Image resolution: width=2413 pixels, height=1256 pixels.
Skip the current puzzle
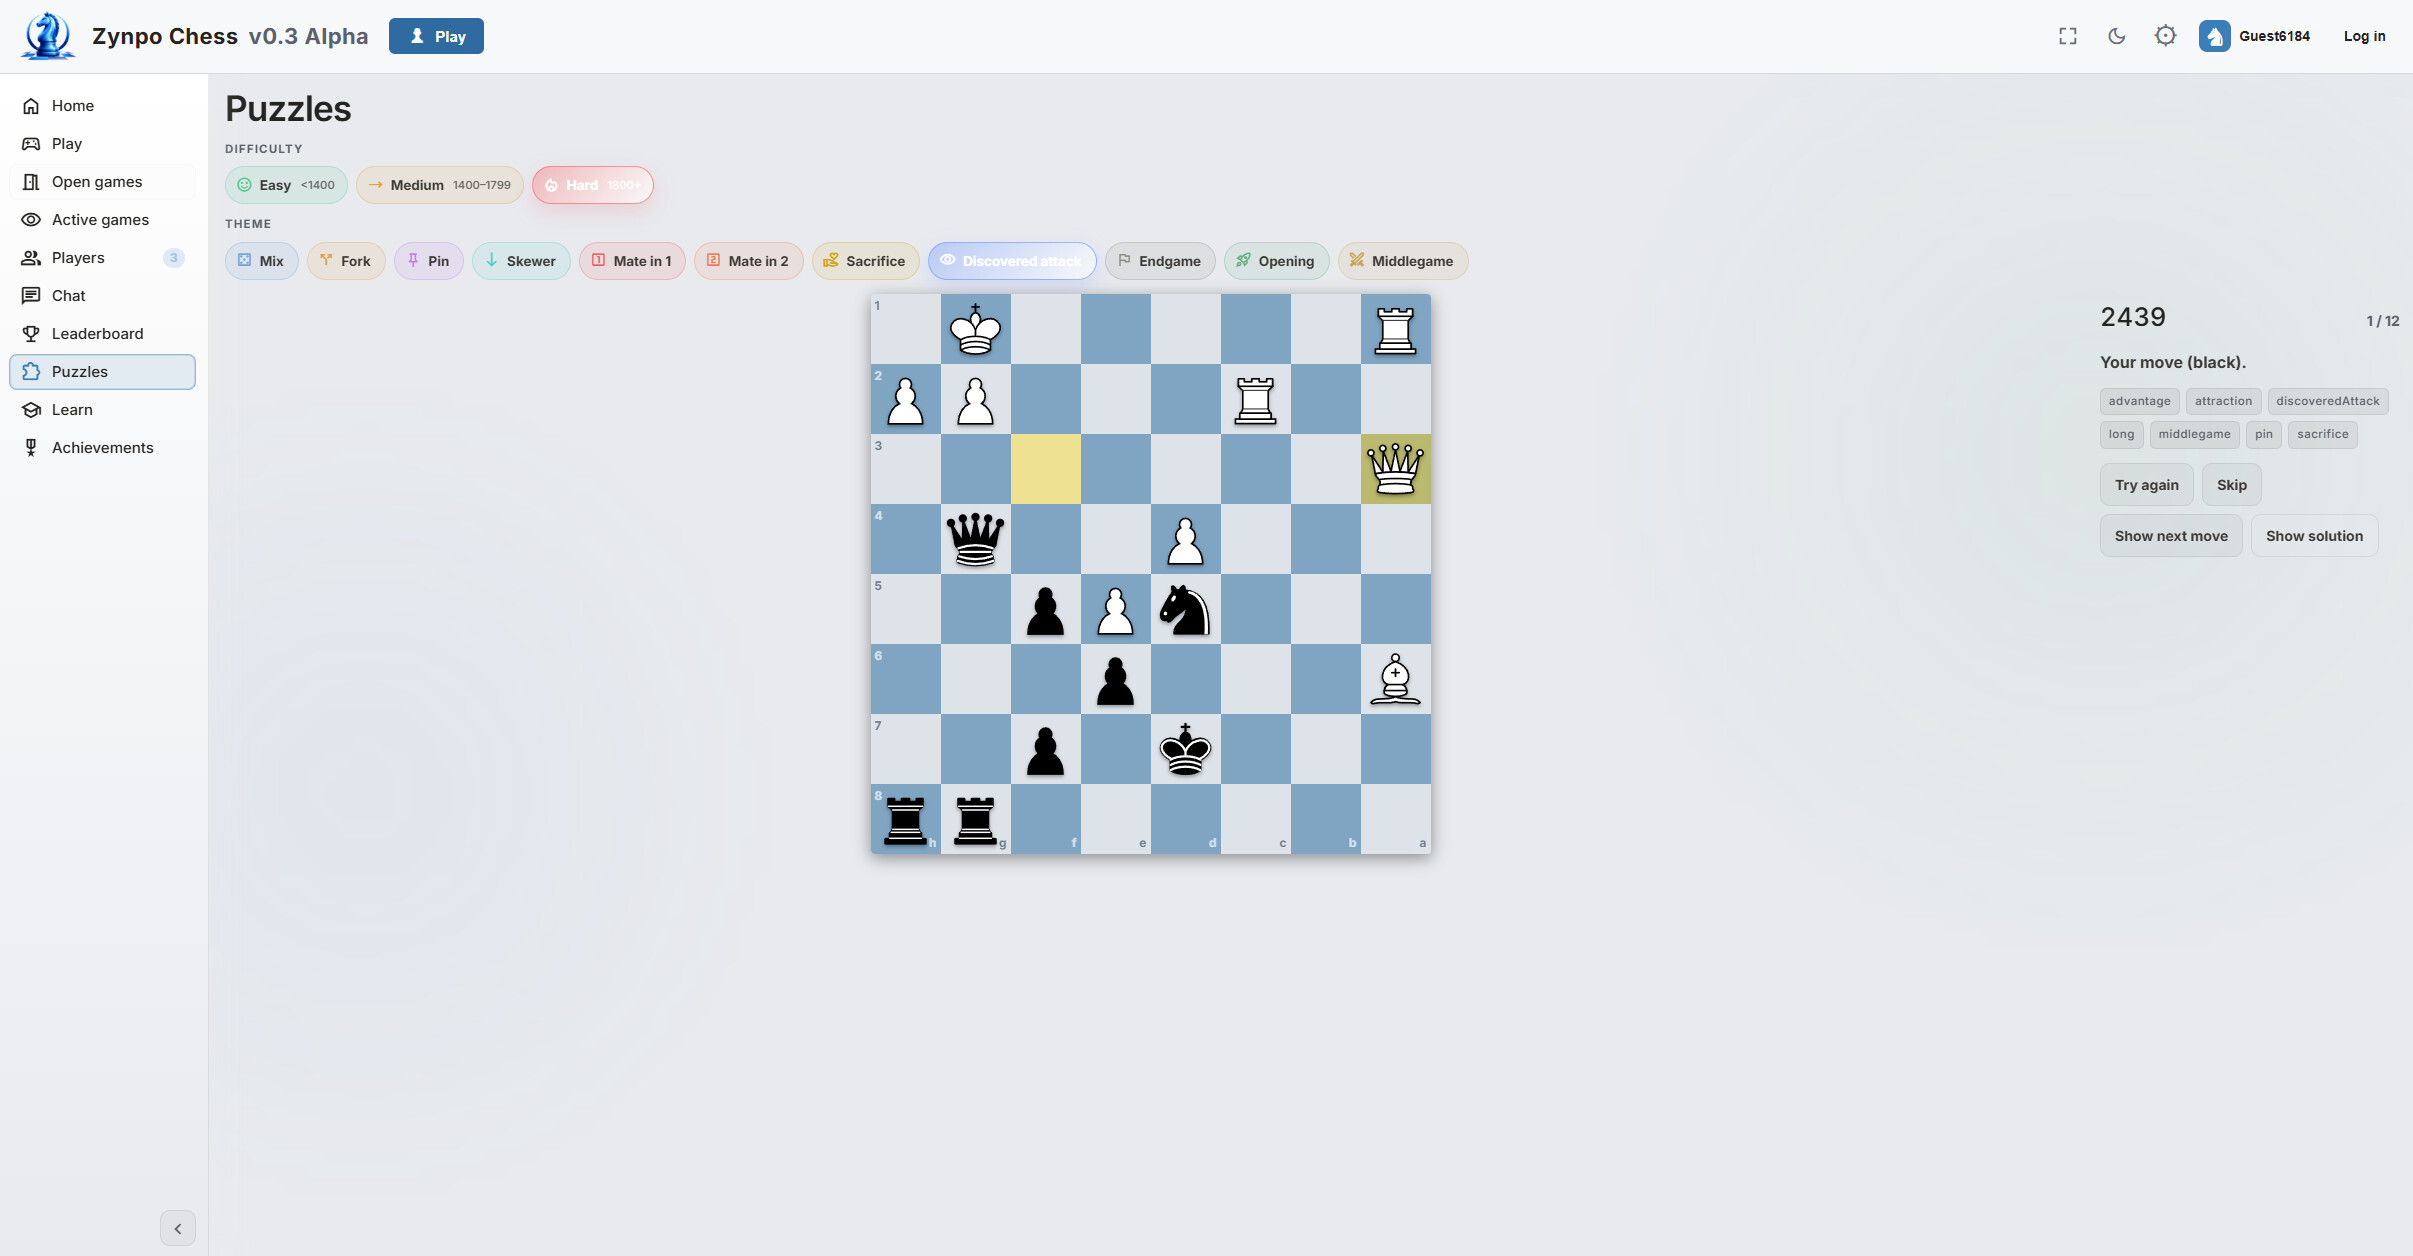2231,485
